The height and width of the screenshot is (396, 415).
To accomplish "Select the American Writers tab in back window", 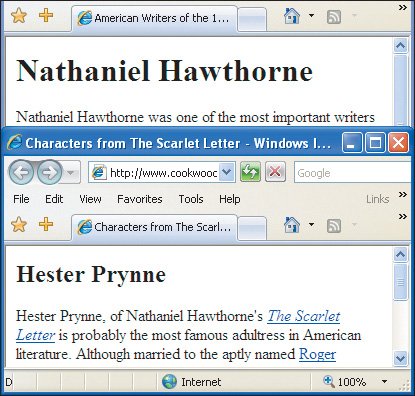I will (x=154, y=18).
